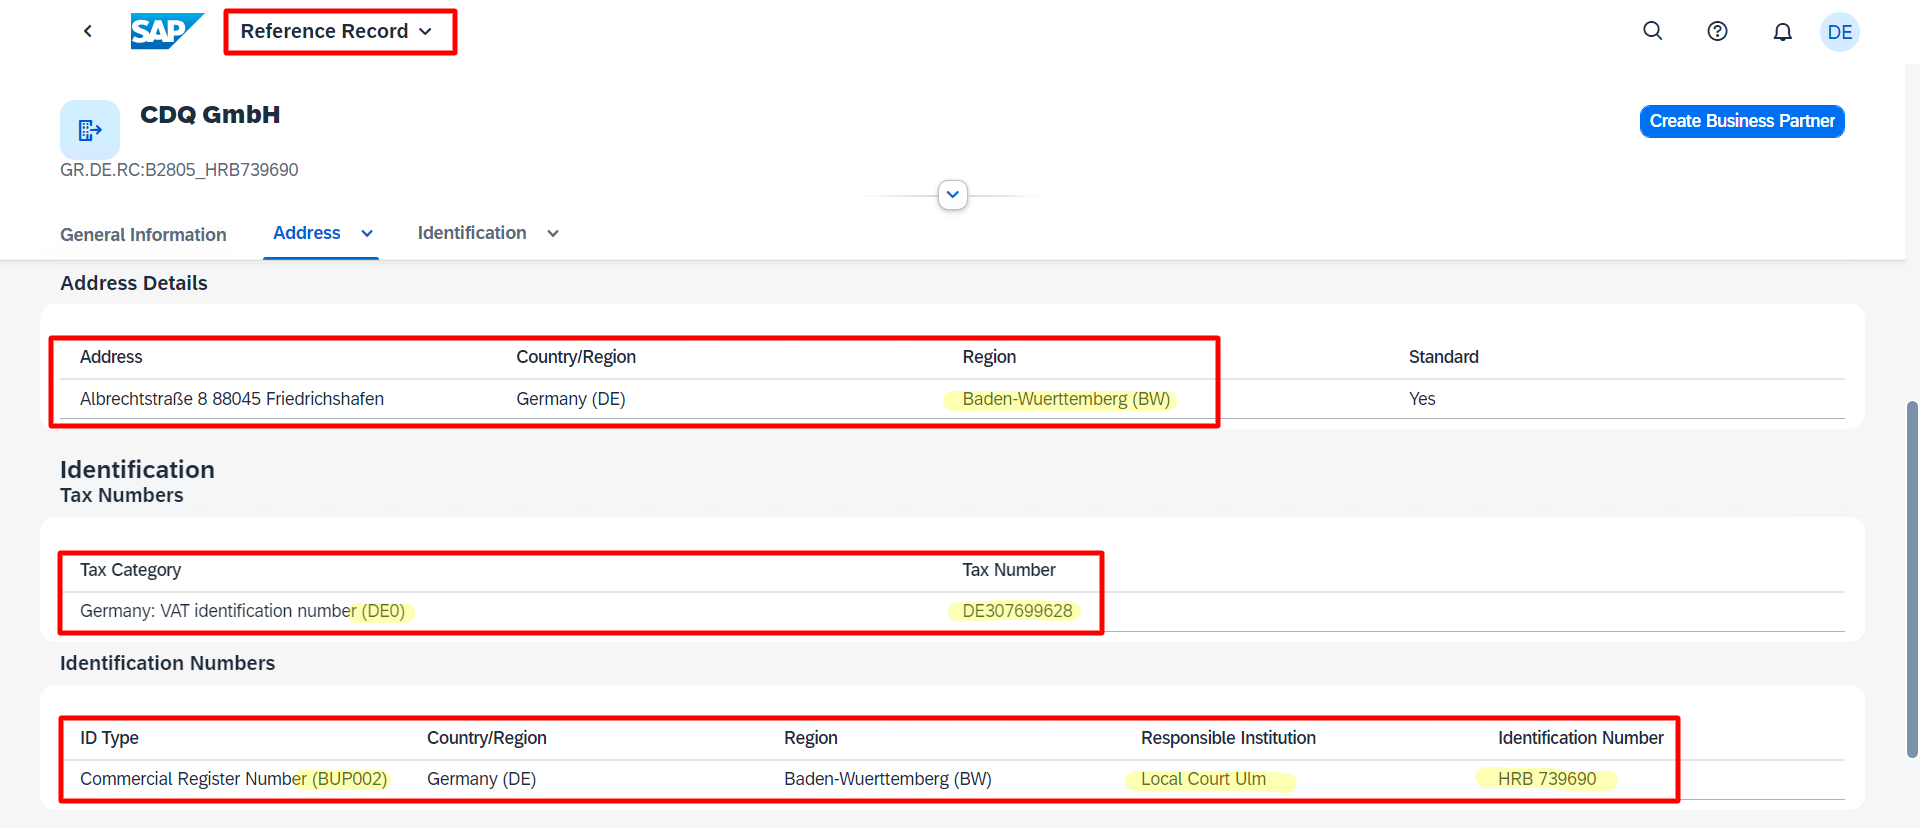The width and height of the screenshot is (1920, 828).
Task: Go back with the left chevron arrow
Action: point(88,31)
